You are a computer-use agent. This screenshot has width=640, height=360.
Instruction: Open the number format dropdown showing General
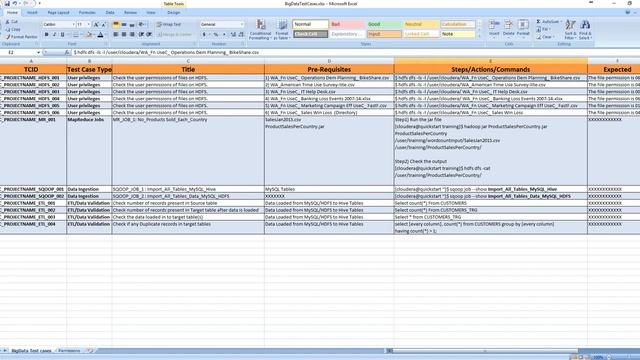[242, 24]
